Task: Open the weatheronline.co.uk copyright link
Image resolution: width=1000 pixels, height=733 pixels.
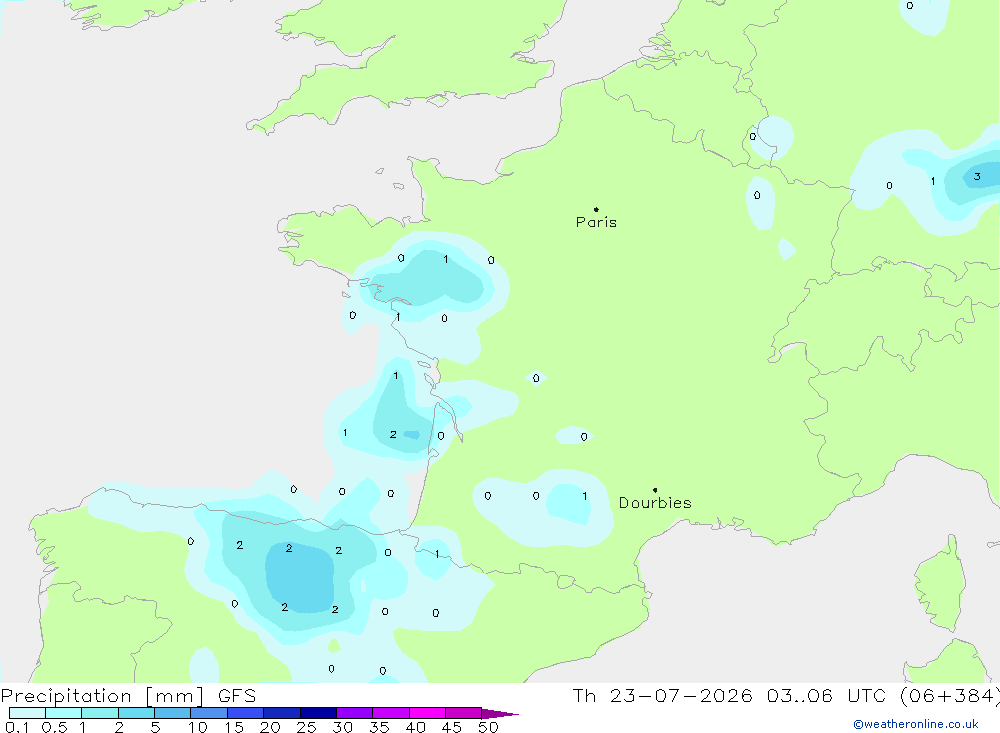Action: pyautogui.click(x=916, y=724)
